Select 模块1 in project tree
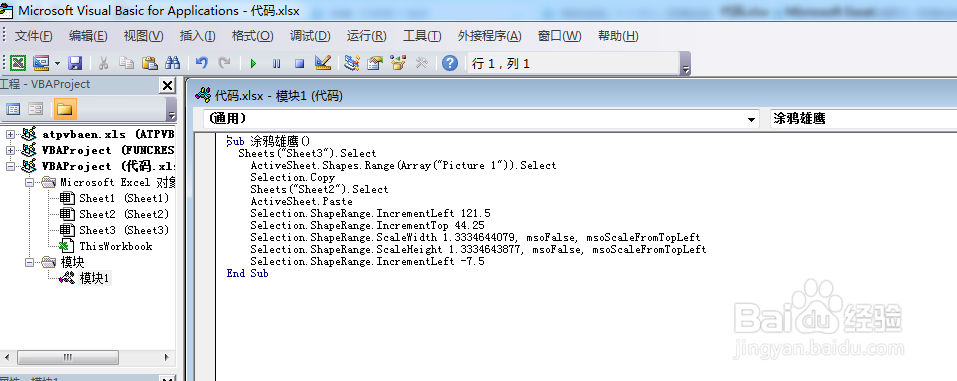The image size is (957, 381). point(94,278)
